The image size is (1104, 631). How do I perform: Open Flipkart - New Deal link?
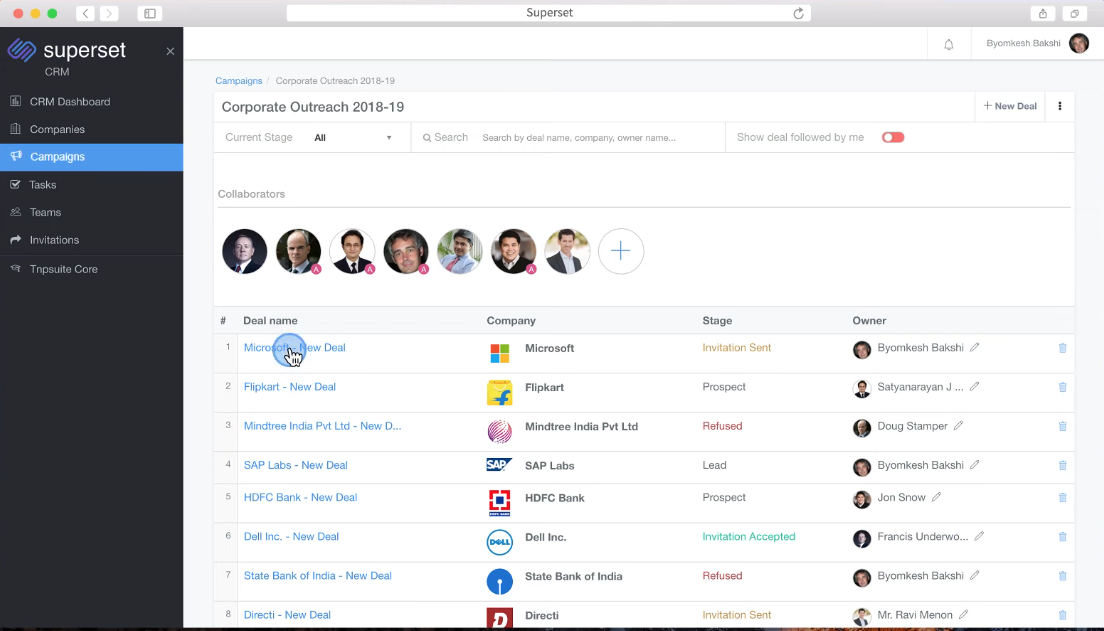[x=289, y=387]
